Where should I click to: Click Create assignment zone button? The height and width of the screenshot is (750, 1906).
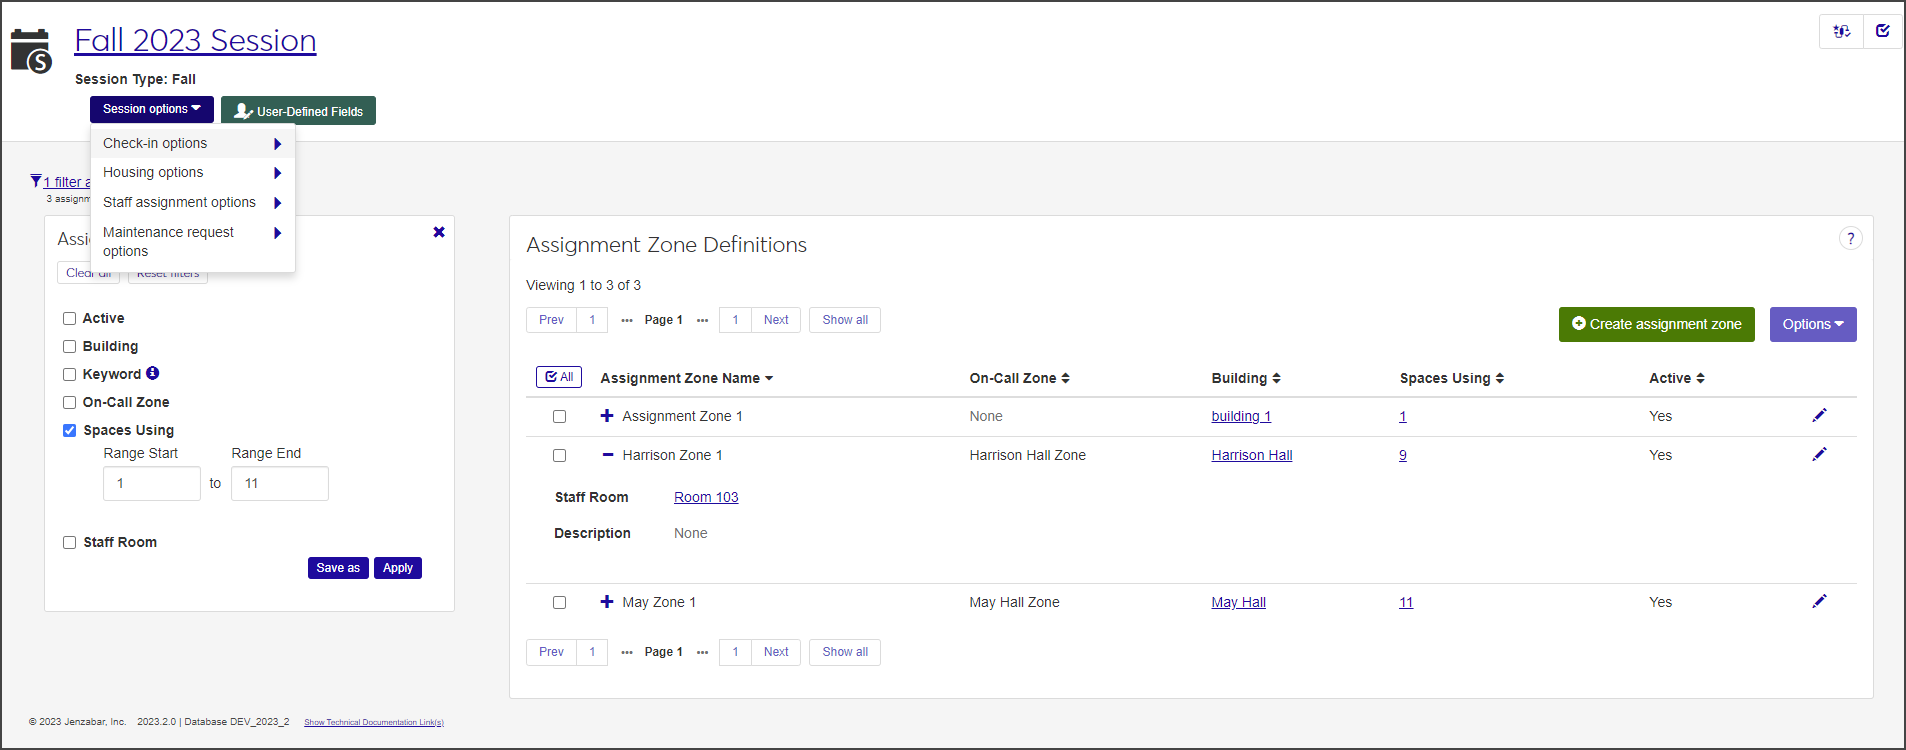[1656, 324]
